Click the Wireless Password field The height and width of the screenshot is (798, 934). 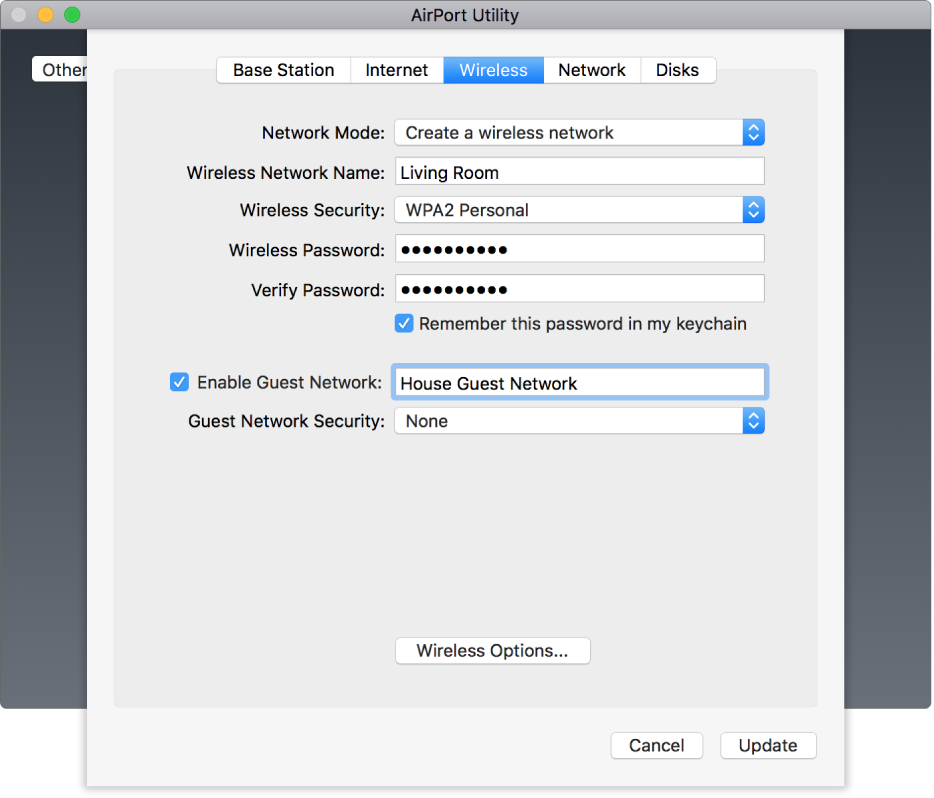tap(579, 249)
